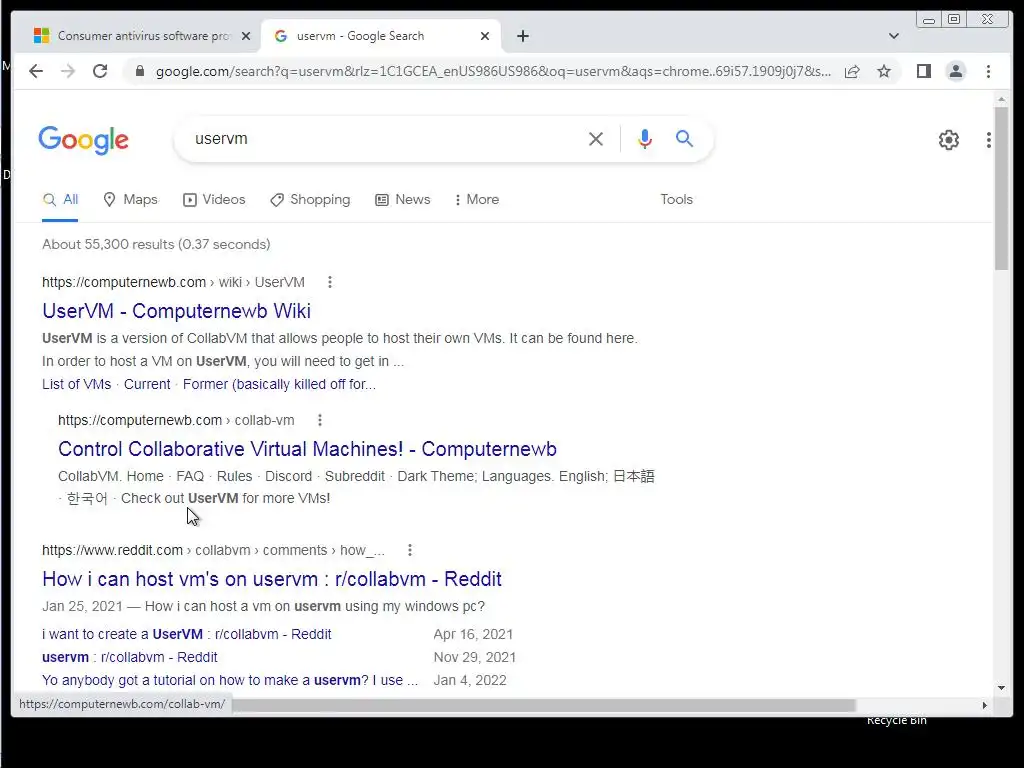This screenshot has height=768, width=1024.
Task: Click the scroll up arrow
Action: click(x=1001, y=99)
